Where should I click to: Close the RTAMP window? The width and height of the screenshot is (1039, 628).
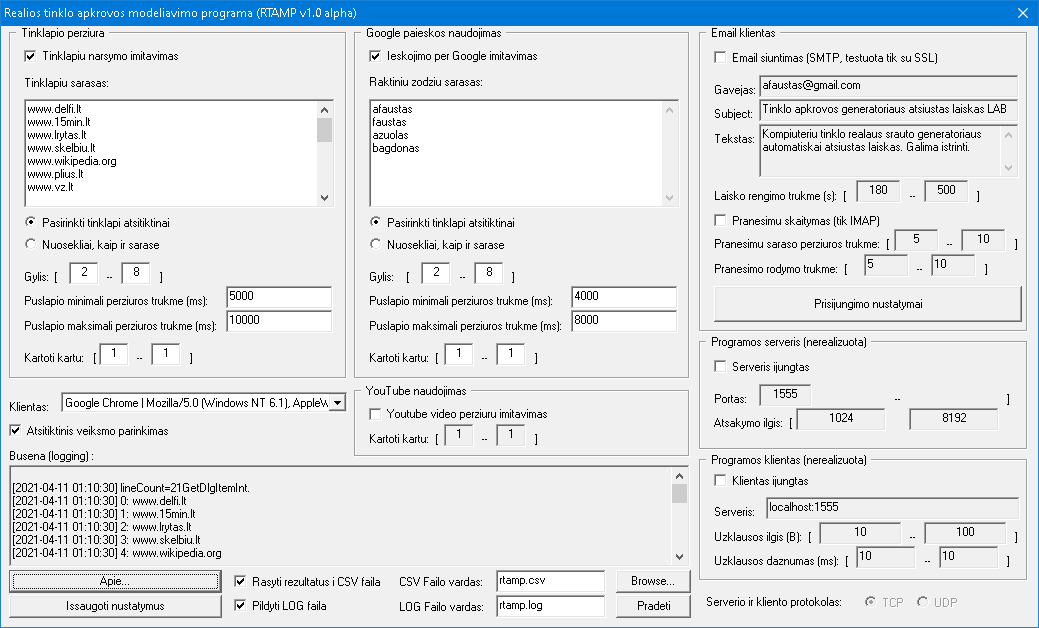coord(1022,13)
